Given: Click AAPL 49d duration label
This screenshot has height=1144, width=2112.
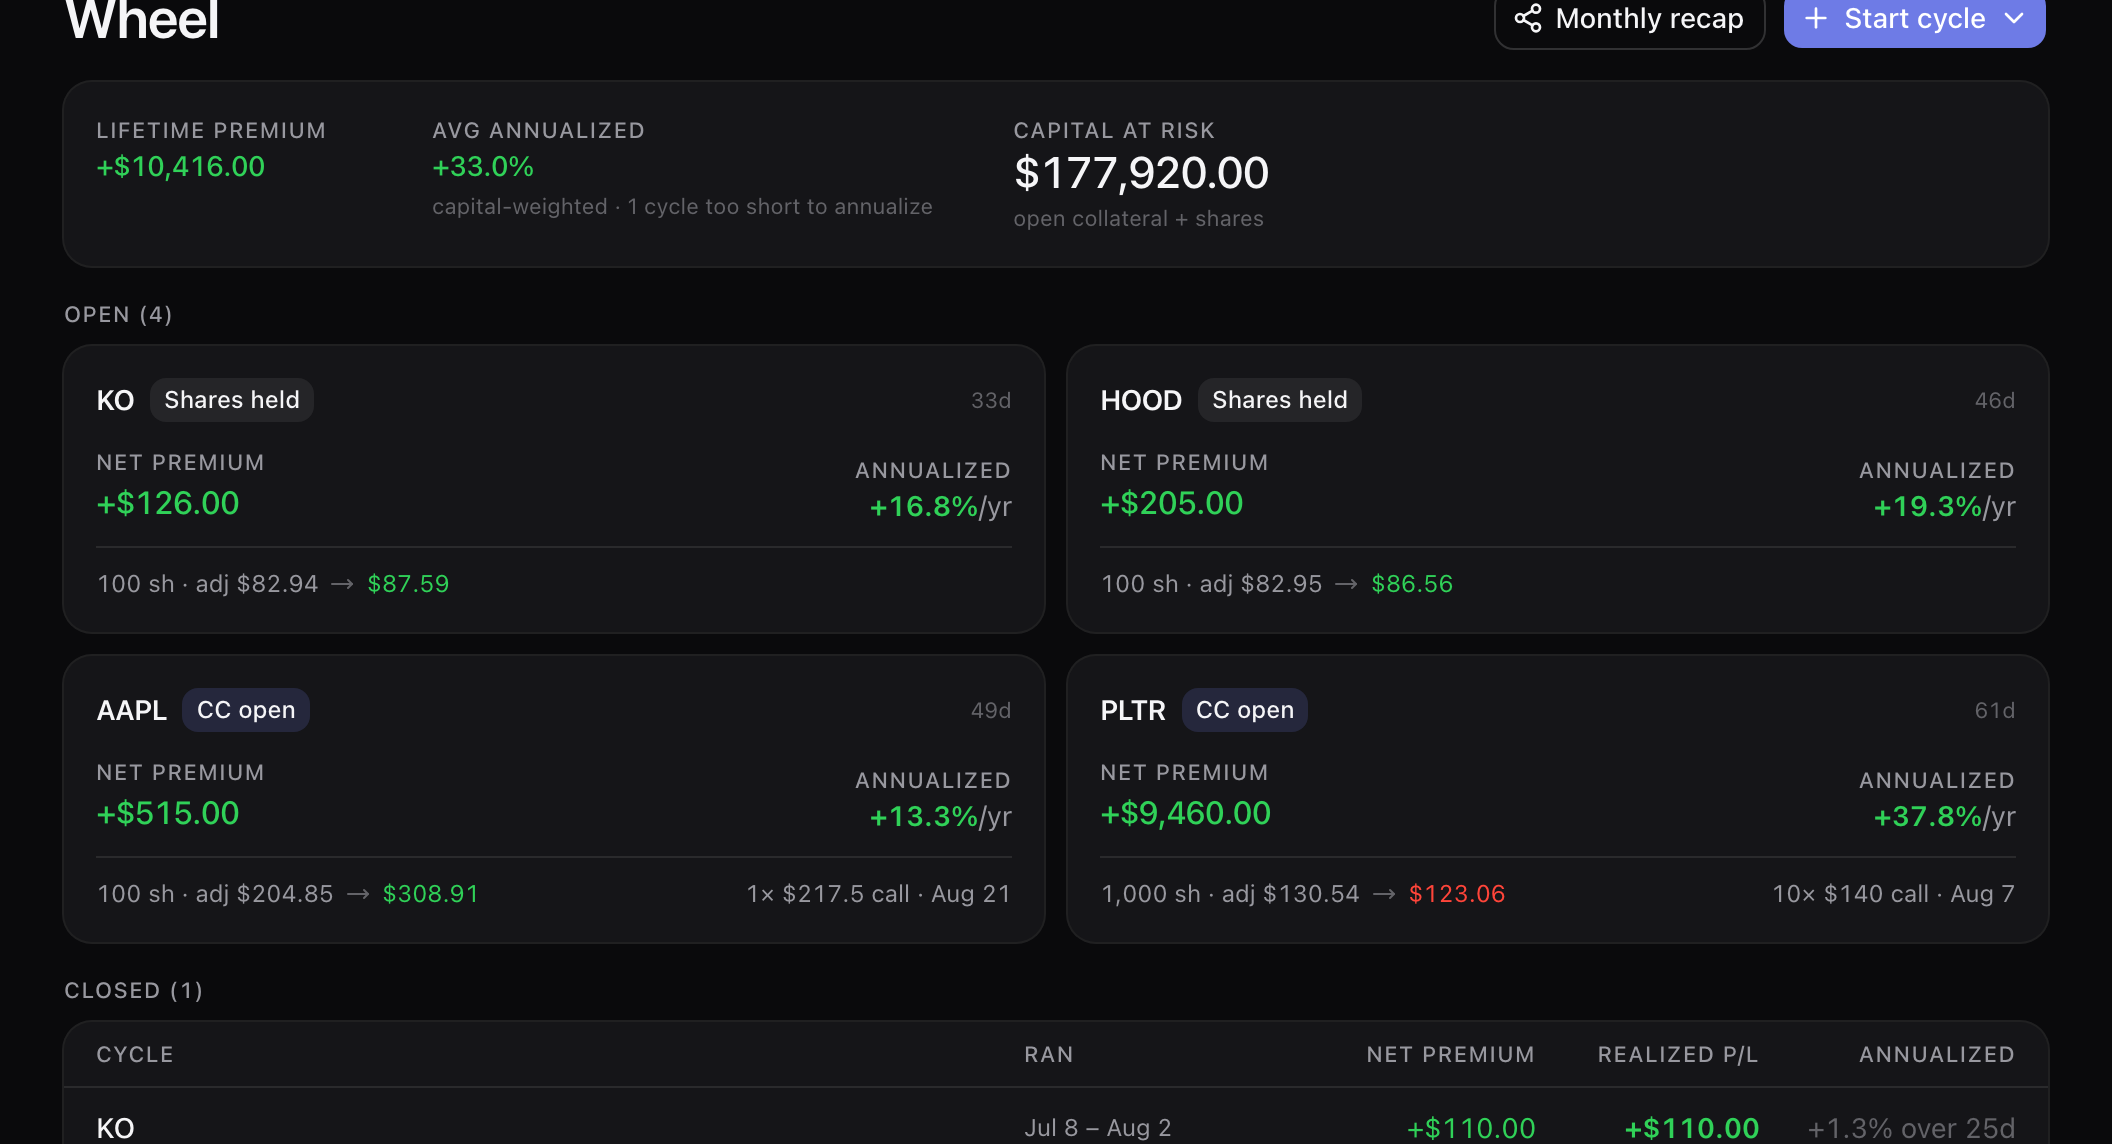Looking at the screenshot, I should coord(991,710).
